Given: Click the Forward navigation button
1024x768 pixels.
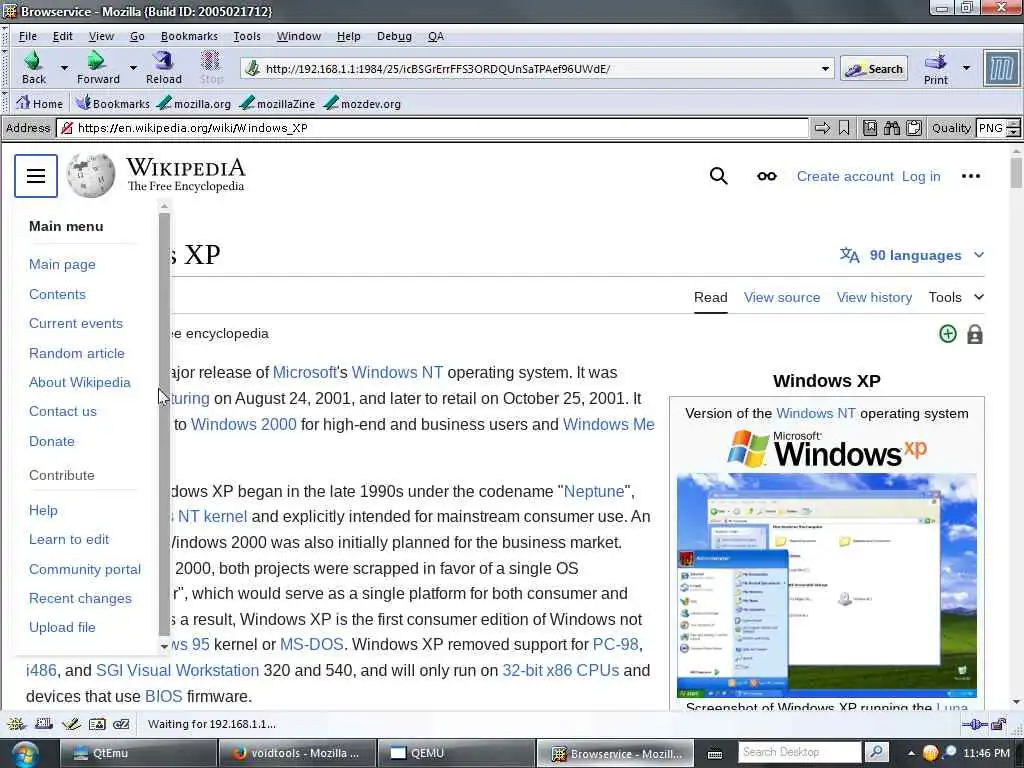Looking at the screenshot, I should pos(98,68).
